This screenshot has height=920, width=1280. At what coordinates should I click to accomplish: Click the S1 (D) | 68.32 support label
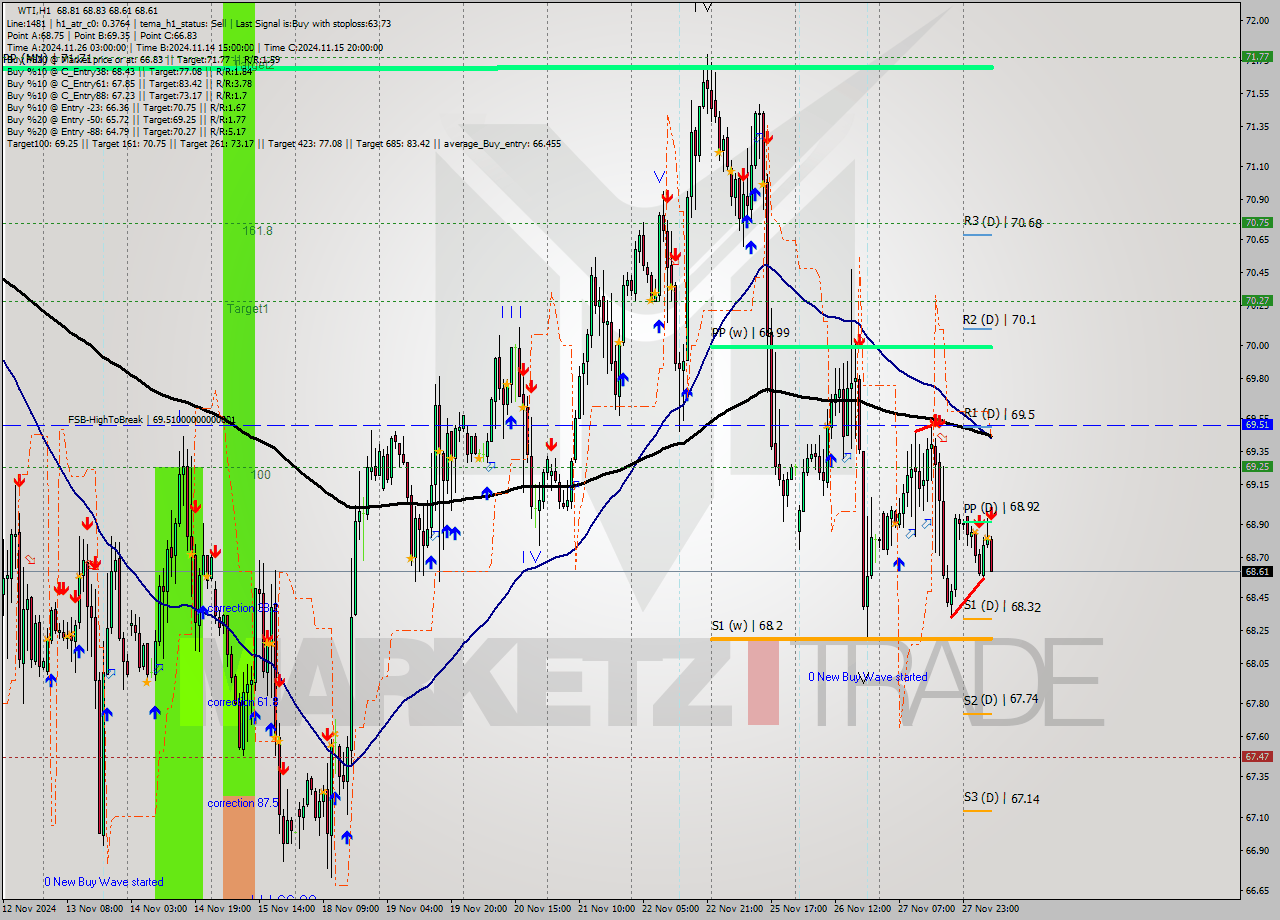[1002, 606]
